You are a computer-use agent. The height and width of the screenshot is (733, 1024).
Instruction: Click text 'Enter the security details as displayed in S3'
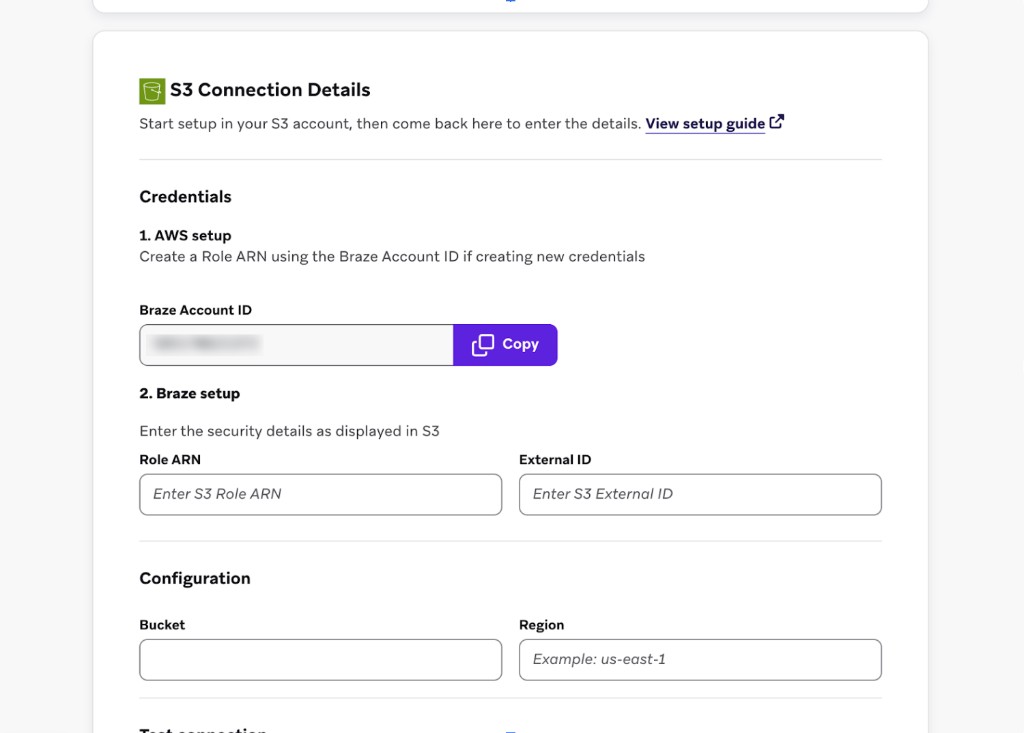(x=289, y=431)
